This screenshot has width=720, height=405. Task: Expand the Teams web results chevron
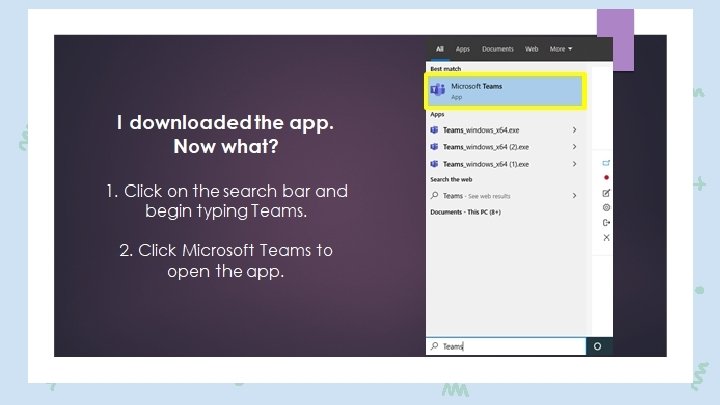(x=574, y=196)
